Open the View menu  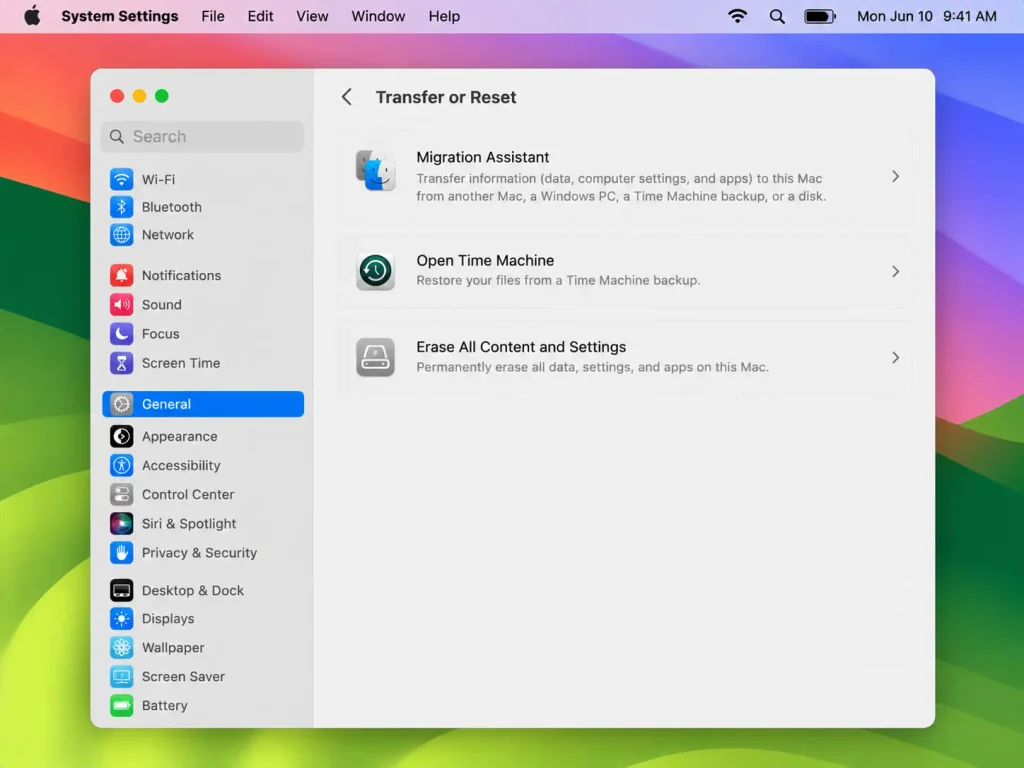[x=312, y=16]
